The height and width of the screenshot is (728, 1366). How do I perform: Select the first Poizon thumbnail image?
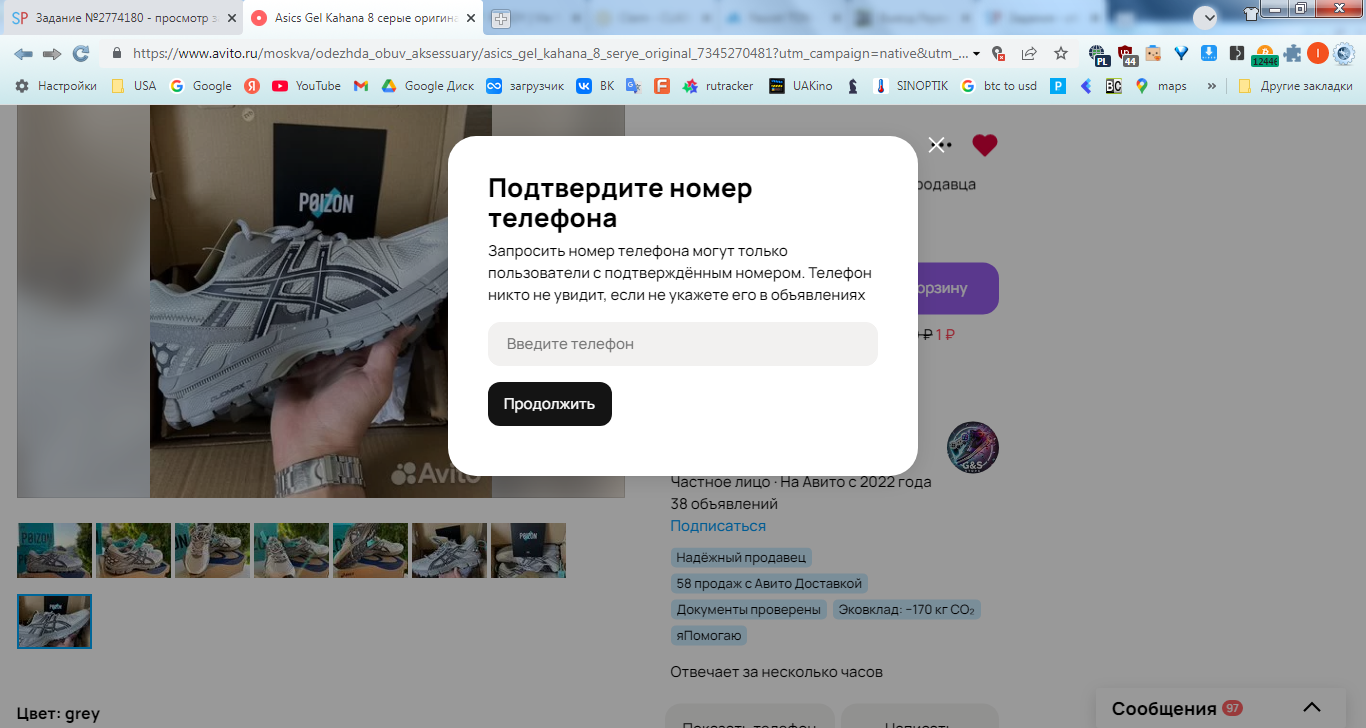point(54,550)
